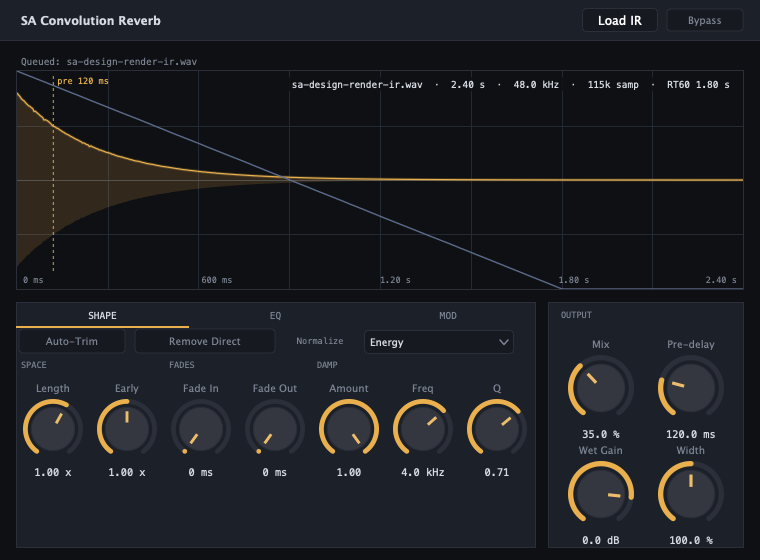Click the Fade Out knob
Image resolution: width=760 pixels, height=560 pixels.
pyautogui.click(x=275, y=429)
